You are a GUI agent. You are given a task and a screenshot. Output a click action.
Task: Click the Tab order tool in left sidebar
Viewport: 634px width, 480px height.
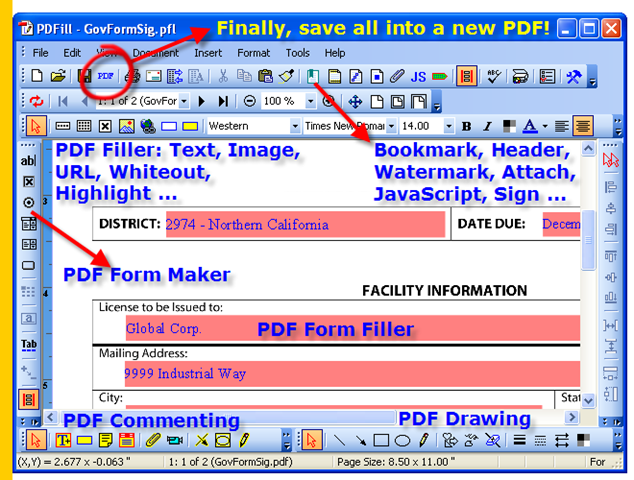29,345
